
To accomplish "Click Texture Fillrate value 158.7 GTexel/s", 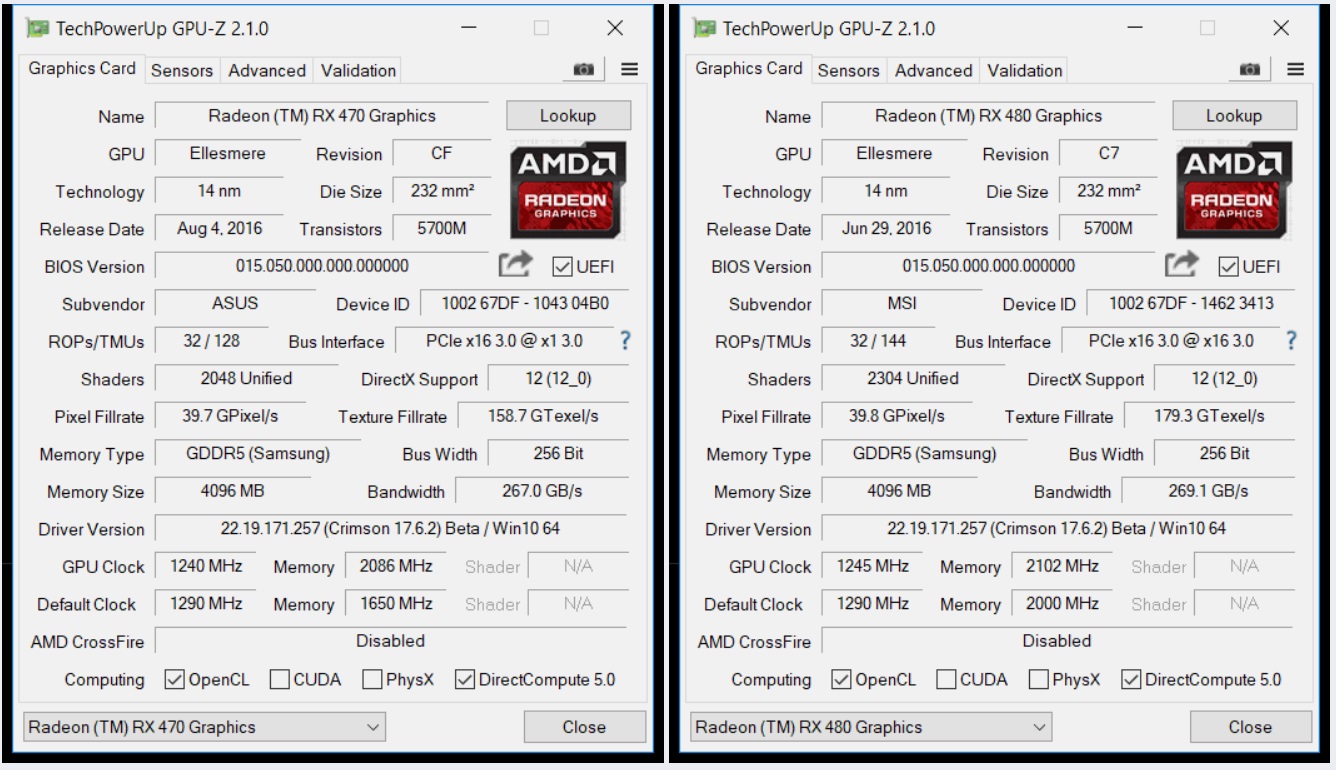I will [543, 416].
